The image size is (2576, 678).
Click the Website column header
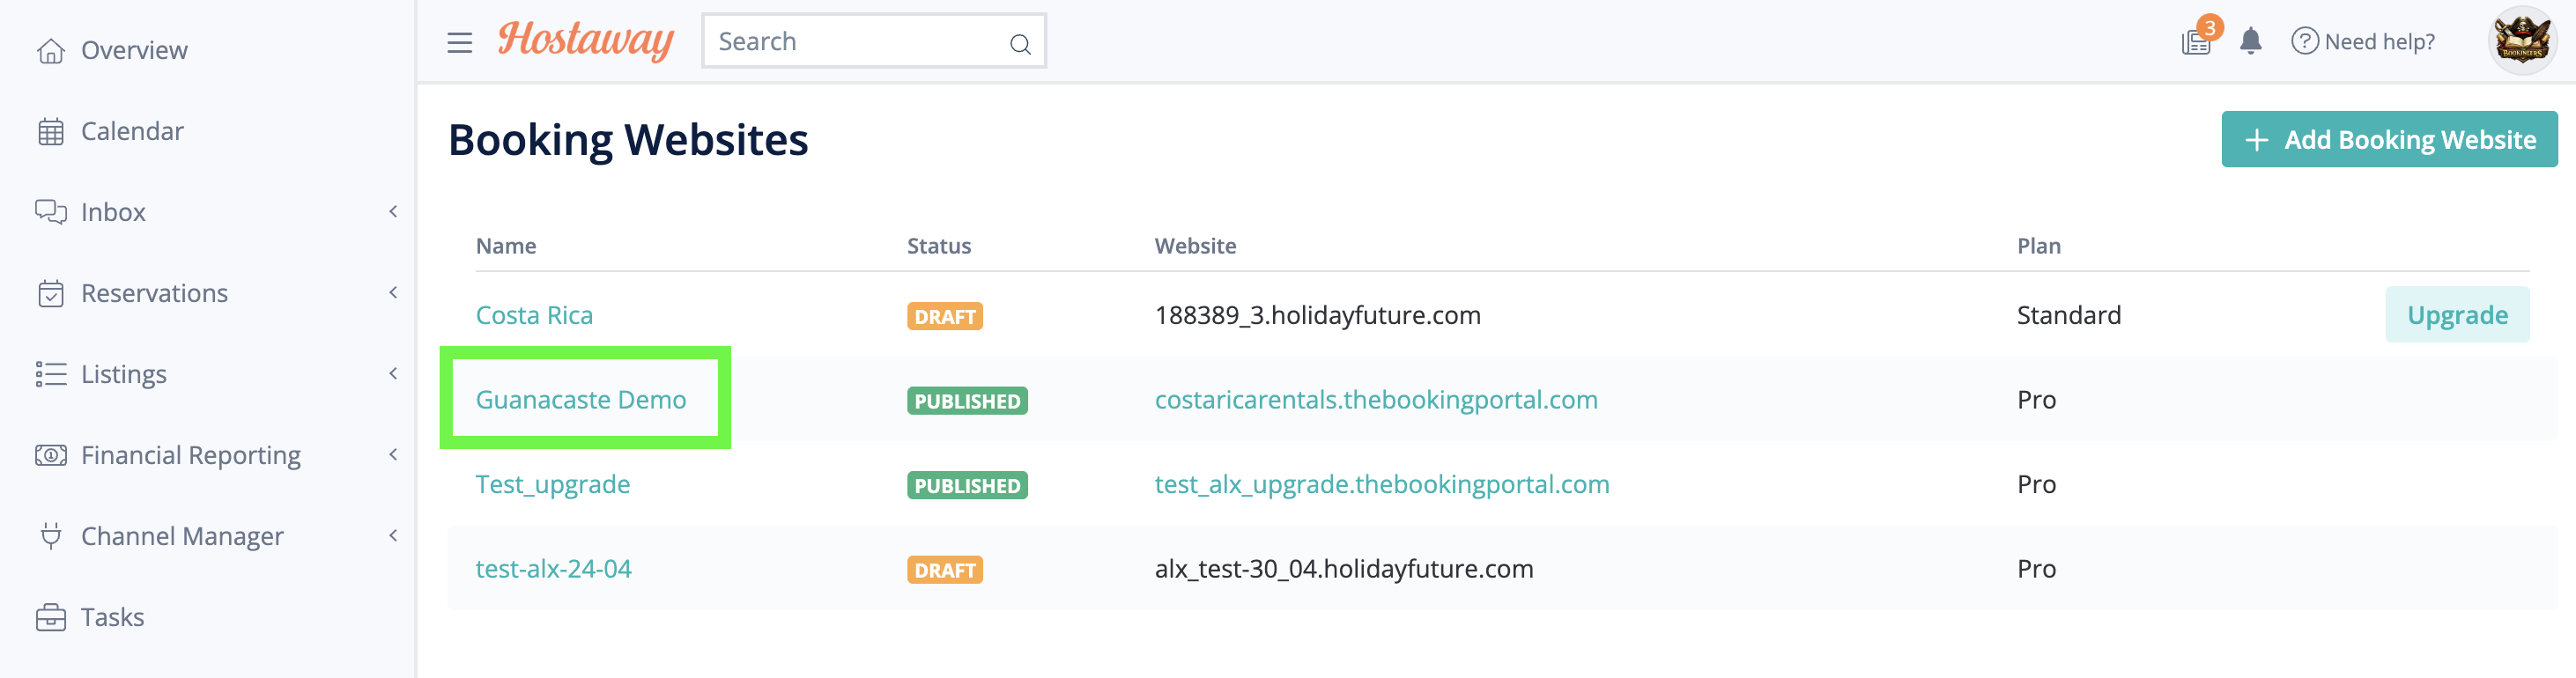[x=1195, y=246]
